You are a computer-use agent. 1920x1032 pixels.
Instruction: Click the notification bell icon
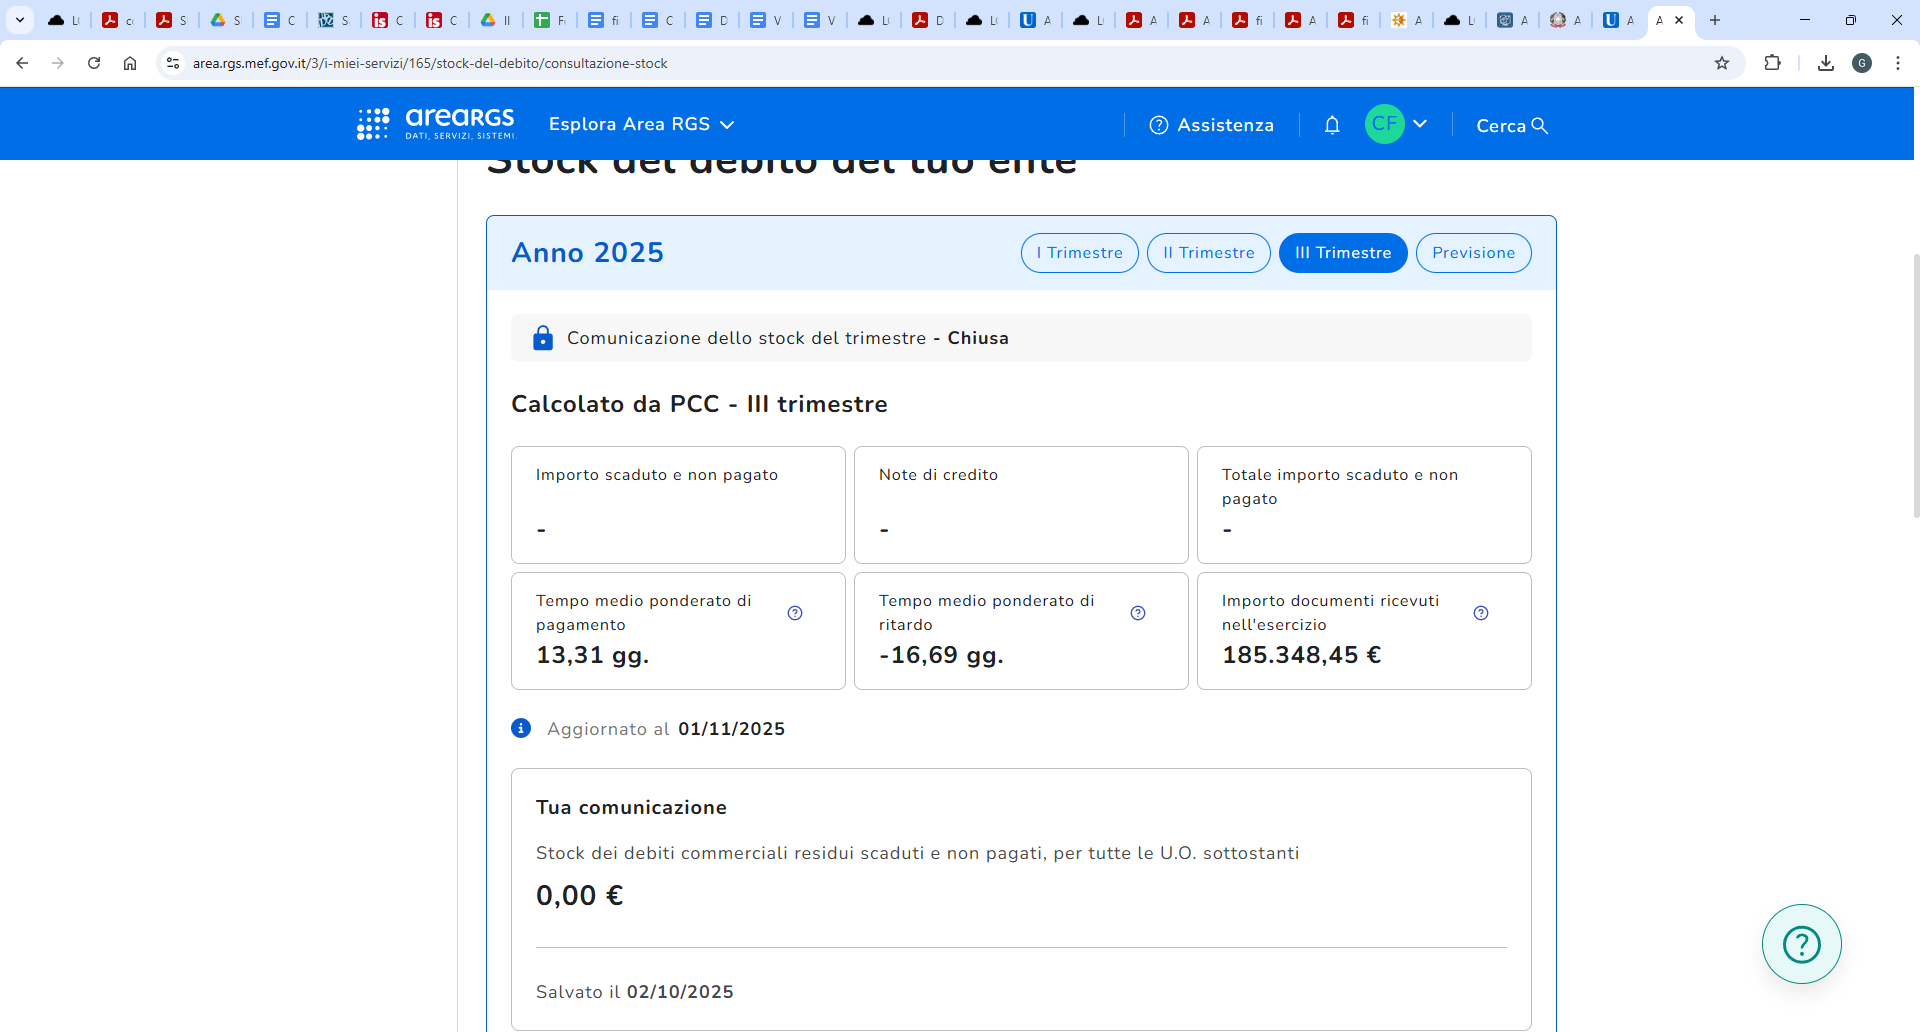(x=1332, y=125)
